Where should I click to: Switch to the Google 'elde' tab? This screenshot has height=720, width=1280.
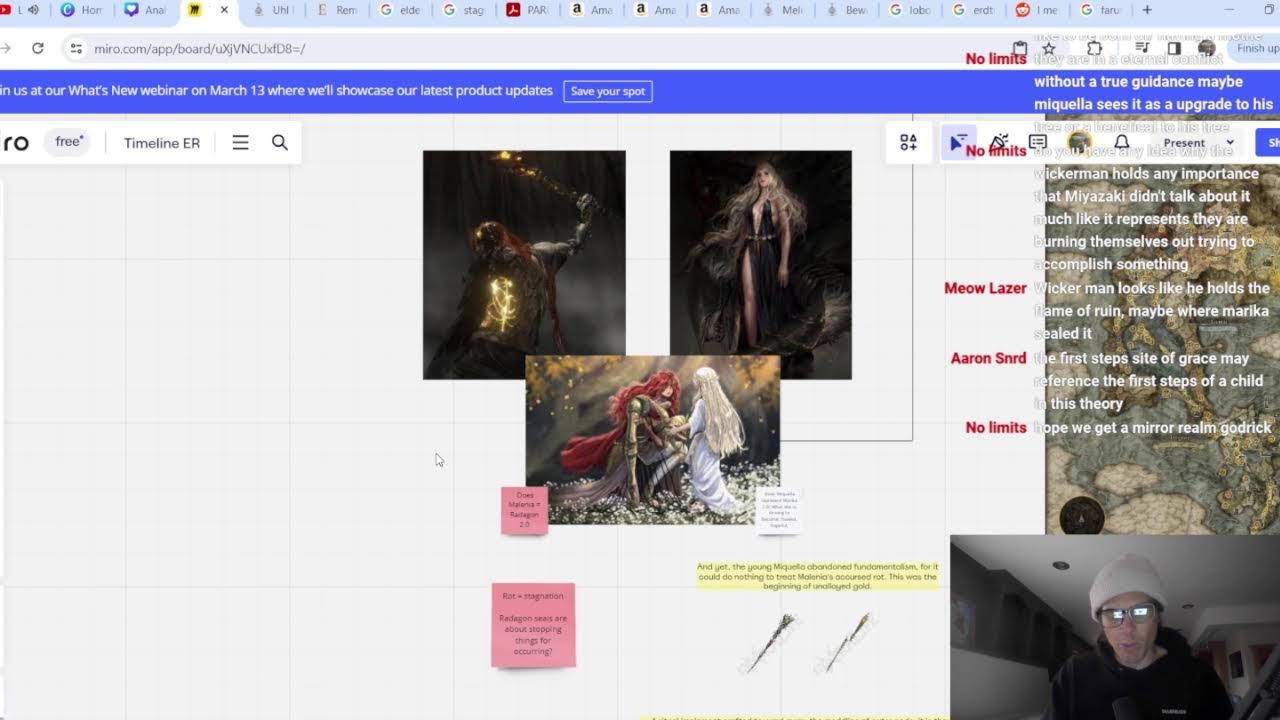coord(400,10)
